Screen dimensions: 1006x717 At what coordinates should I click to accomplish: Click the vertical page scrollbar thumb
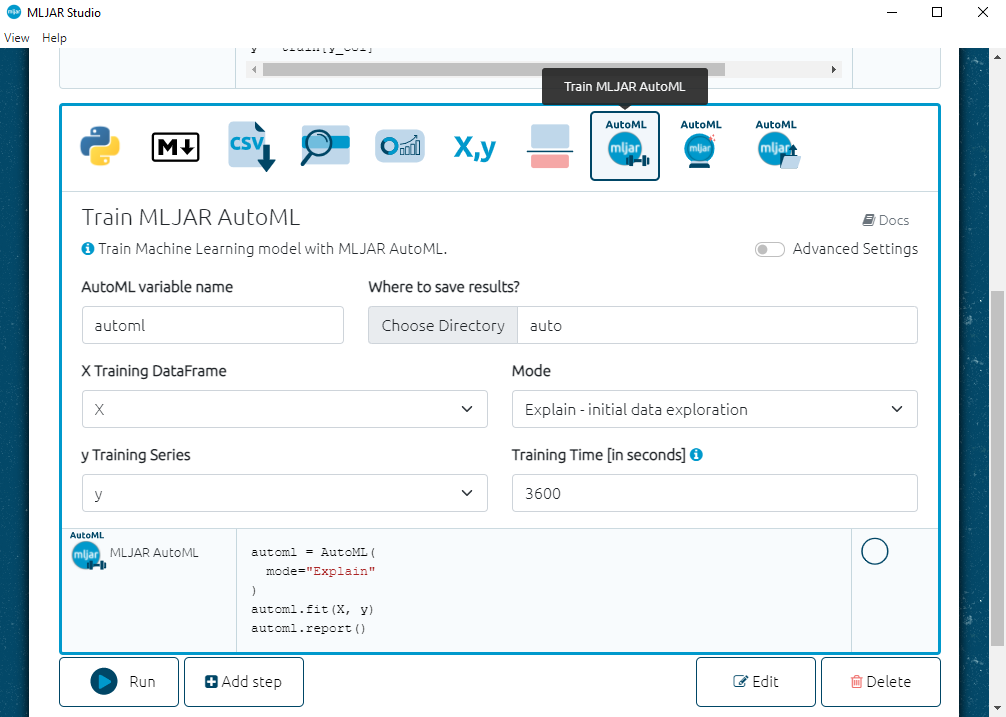998,468
